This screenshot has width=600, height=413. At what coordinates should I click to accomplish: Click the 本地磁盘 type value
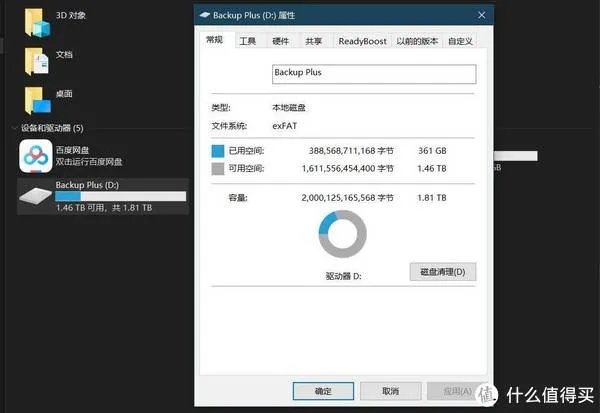[x=289, y=108]
